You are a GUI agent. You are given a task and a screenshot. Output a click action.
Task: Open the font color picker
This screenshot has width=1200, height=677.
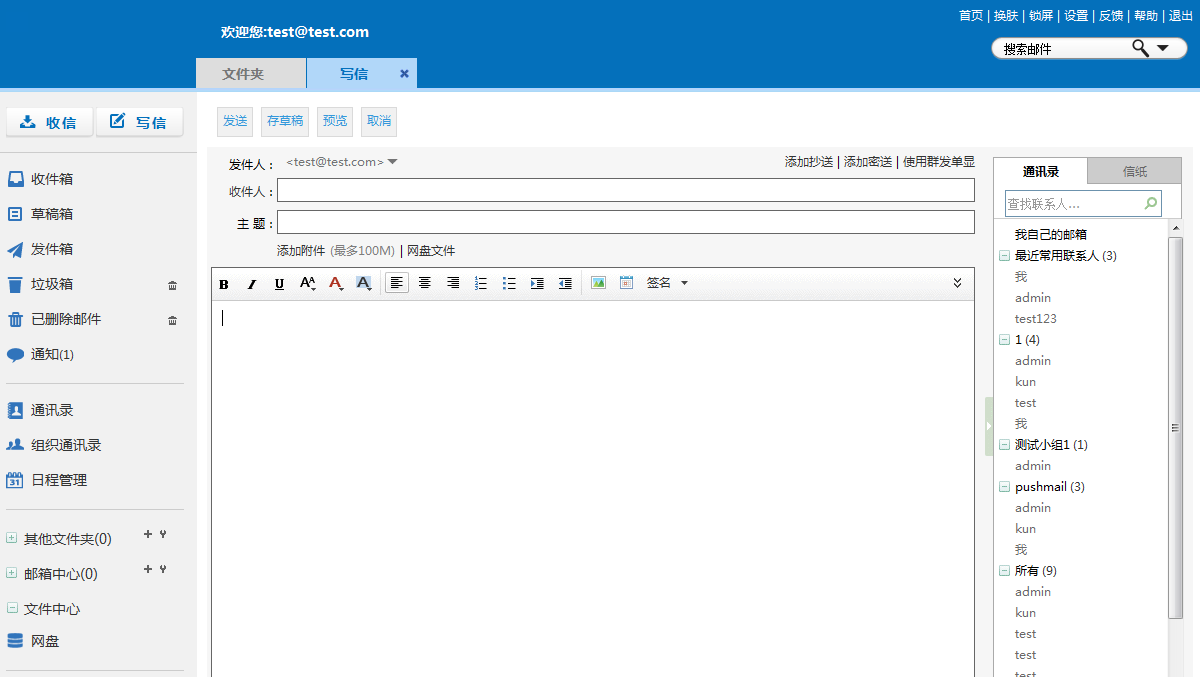pos(336,284)
